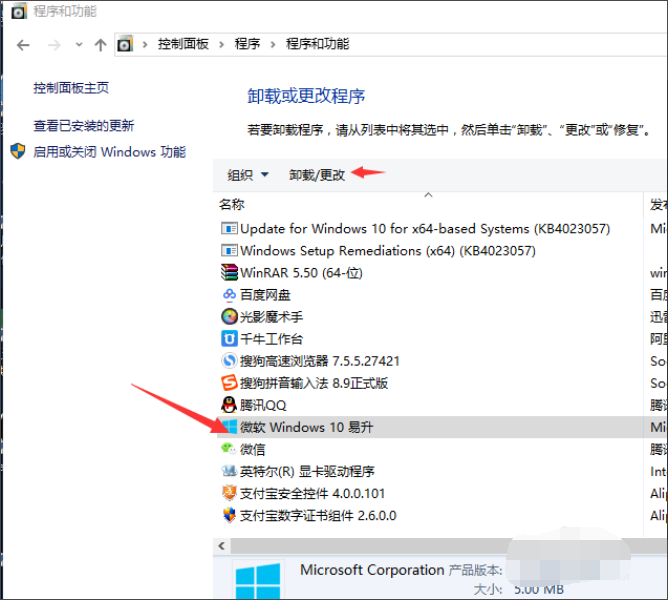Click the 支付宝数字证书组件 icon

[x=229, y=515]
